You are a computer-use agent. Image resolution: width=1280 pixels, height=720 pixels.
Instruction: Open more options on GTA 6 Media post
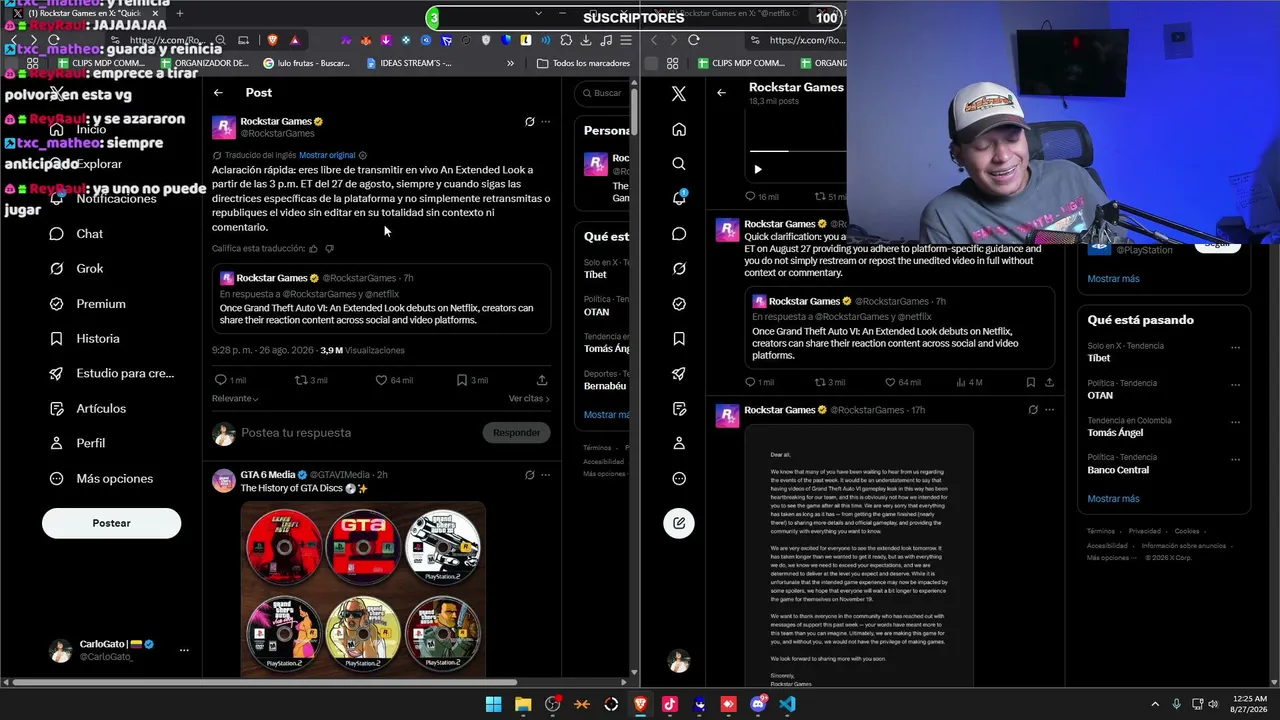click(545, 475)
